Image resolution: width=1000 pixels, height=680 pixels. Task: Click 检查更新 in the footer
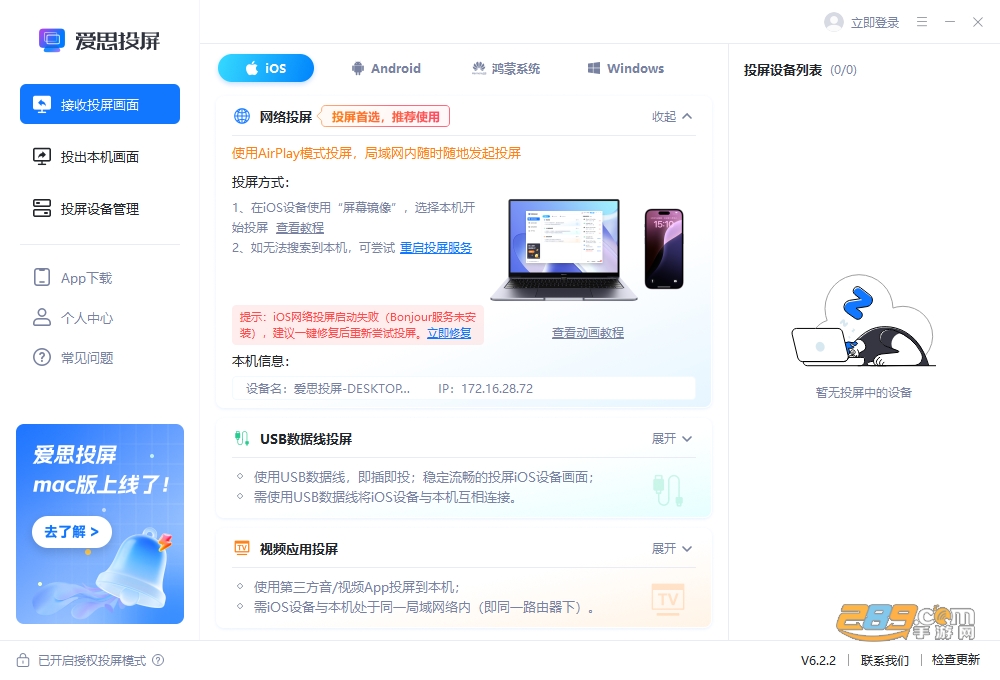coord(955,660)
